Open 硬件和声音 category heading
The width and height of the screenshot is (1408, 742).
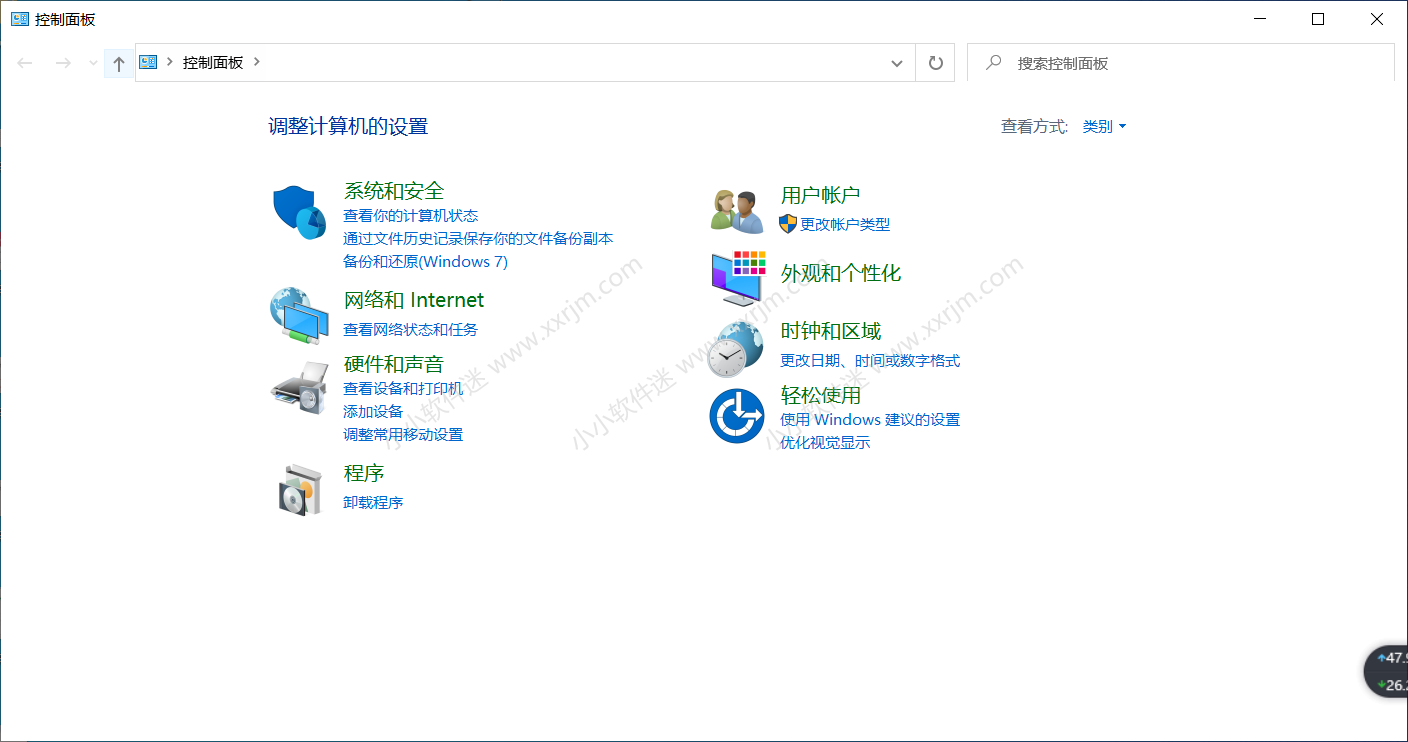point(394,363)
